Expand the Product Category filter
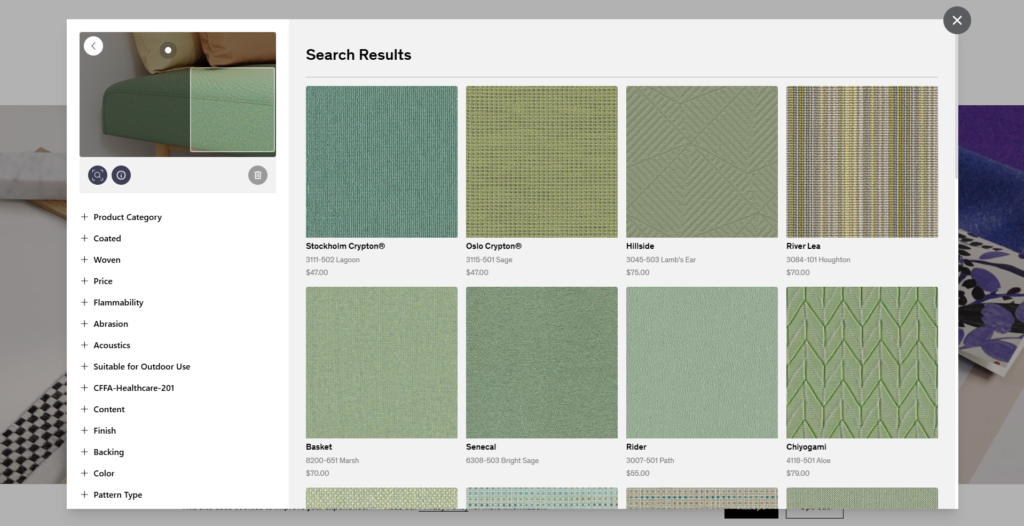The width and height of the screenshot is (1024, 526). point(121,217)
